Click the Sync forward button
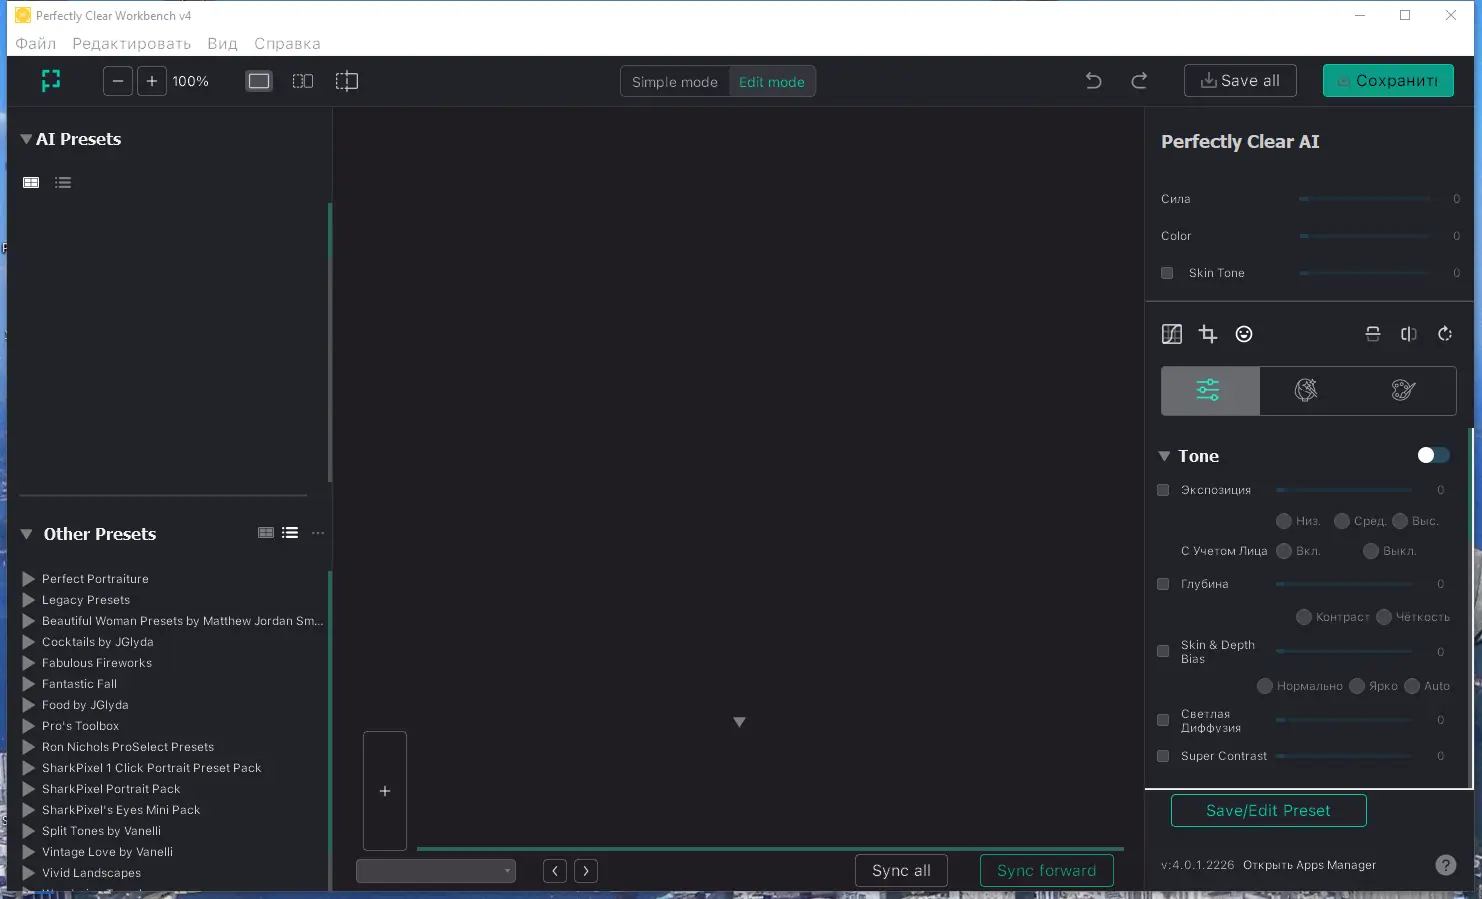The height and width of the screenshot is (899, 1482). pos(1047,871)
